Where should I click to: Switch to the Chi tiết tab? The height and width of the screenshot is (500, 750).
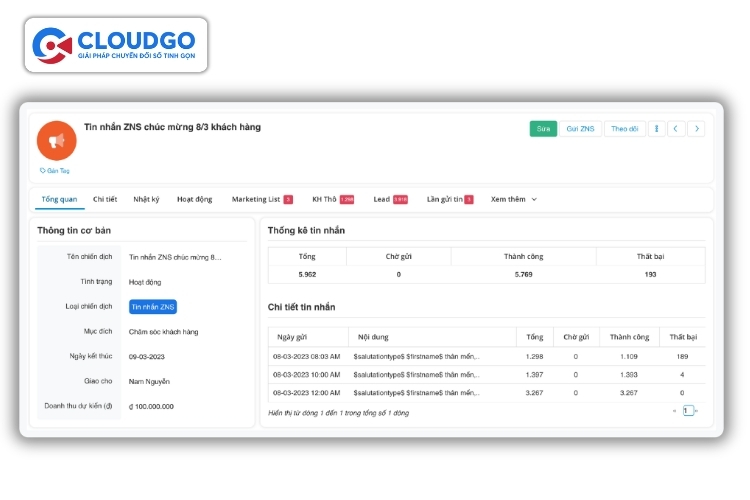click(105, 199)
